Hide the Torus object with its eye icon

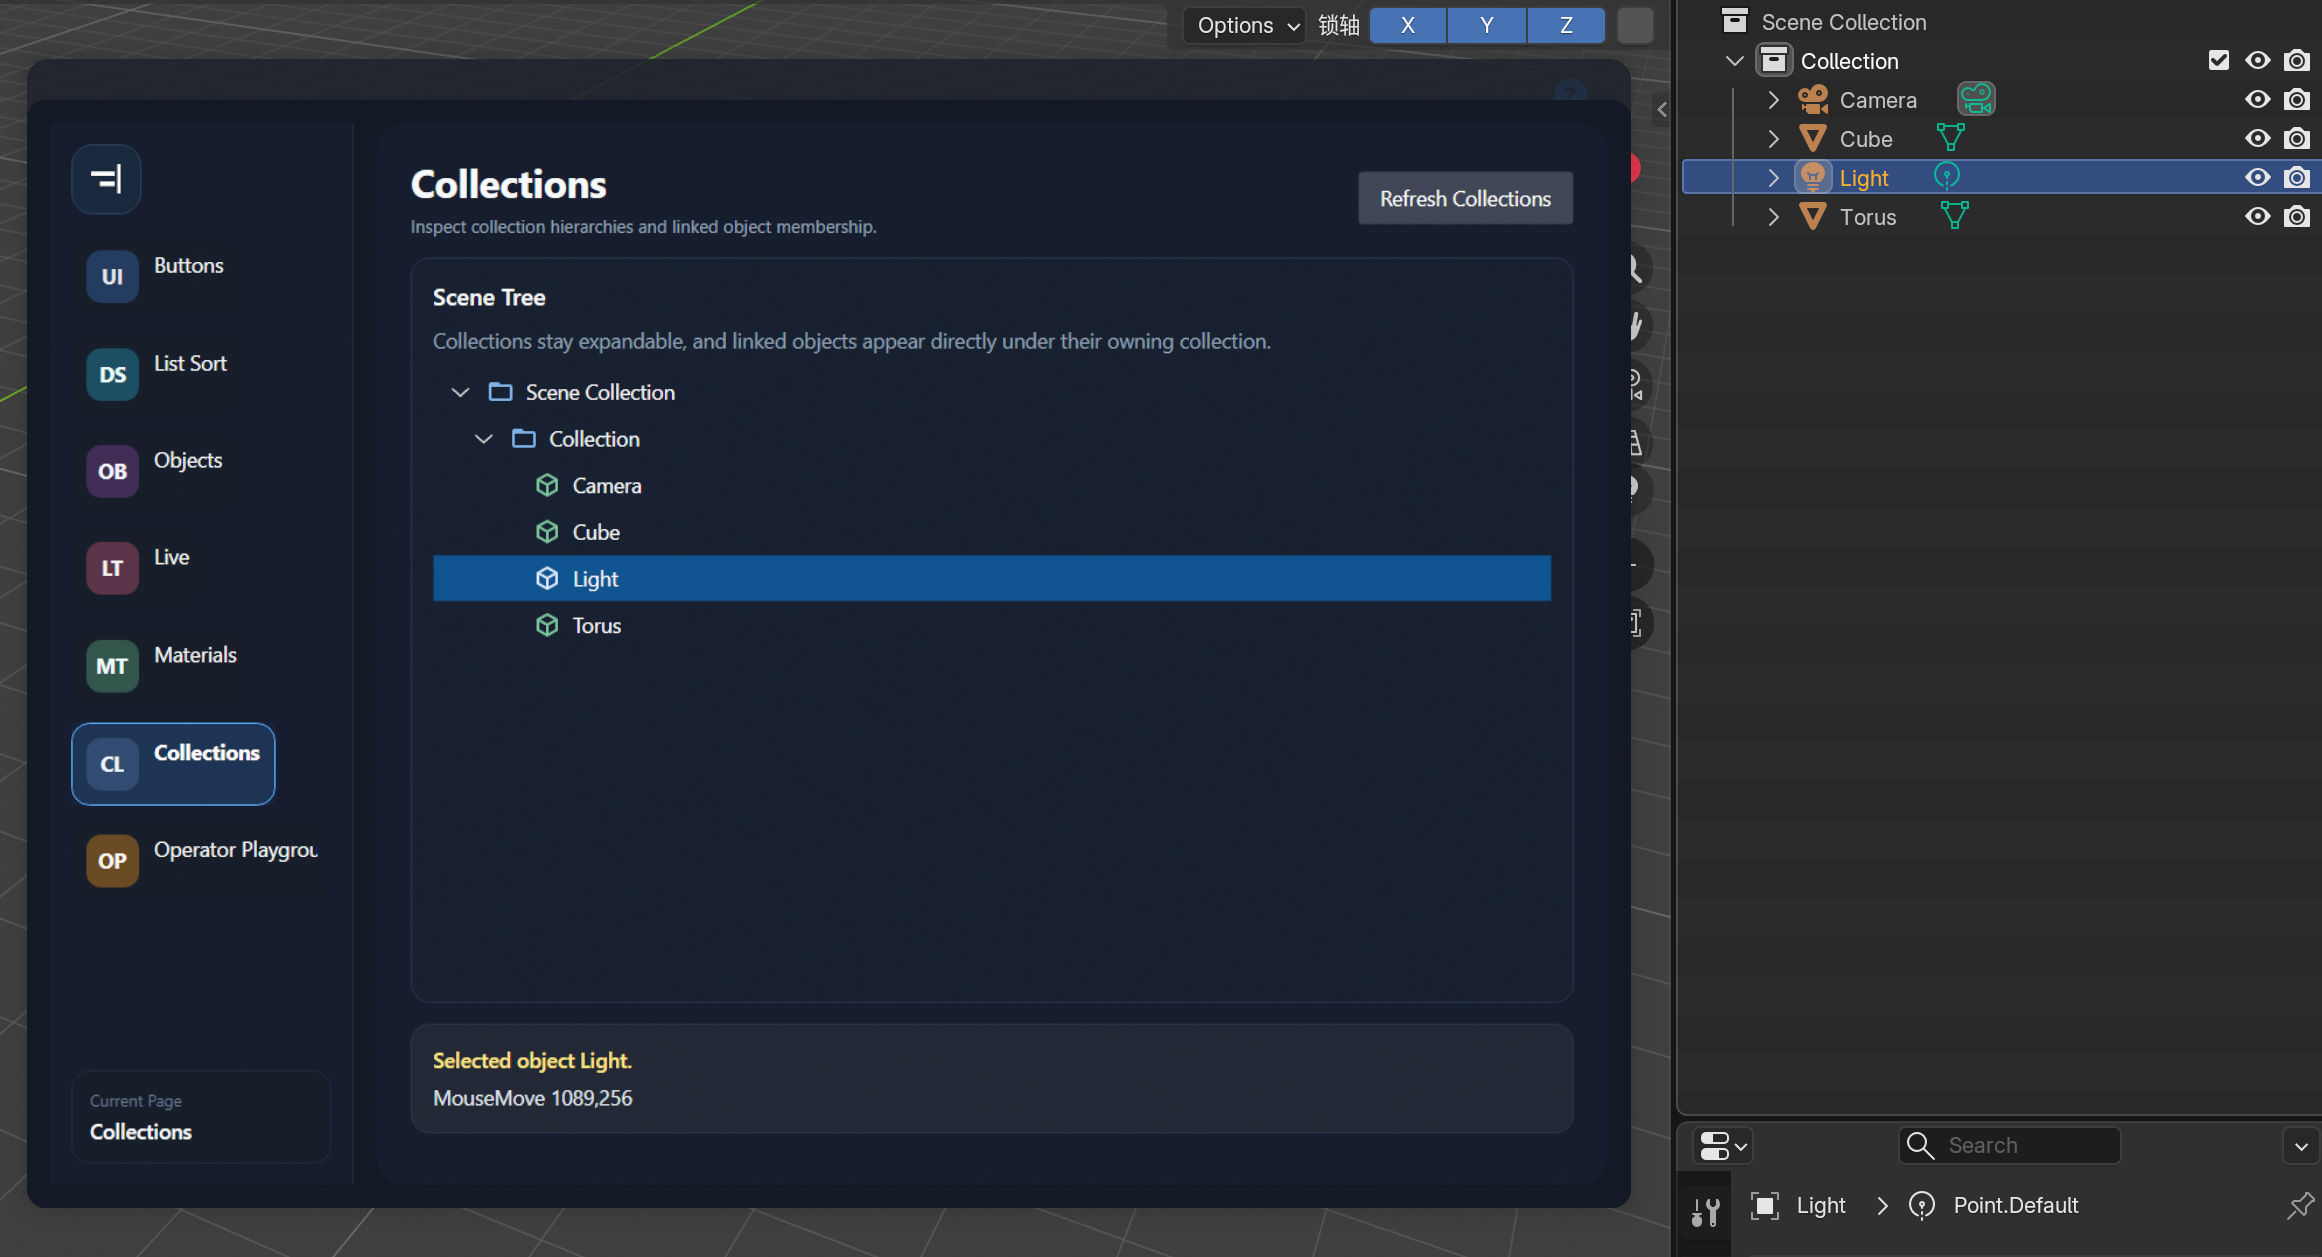pyautogui.click(x=2258, y=216)
